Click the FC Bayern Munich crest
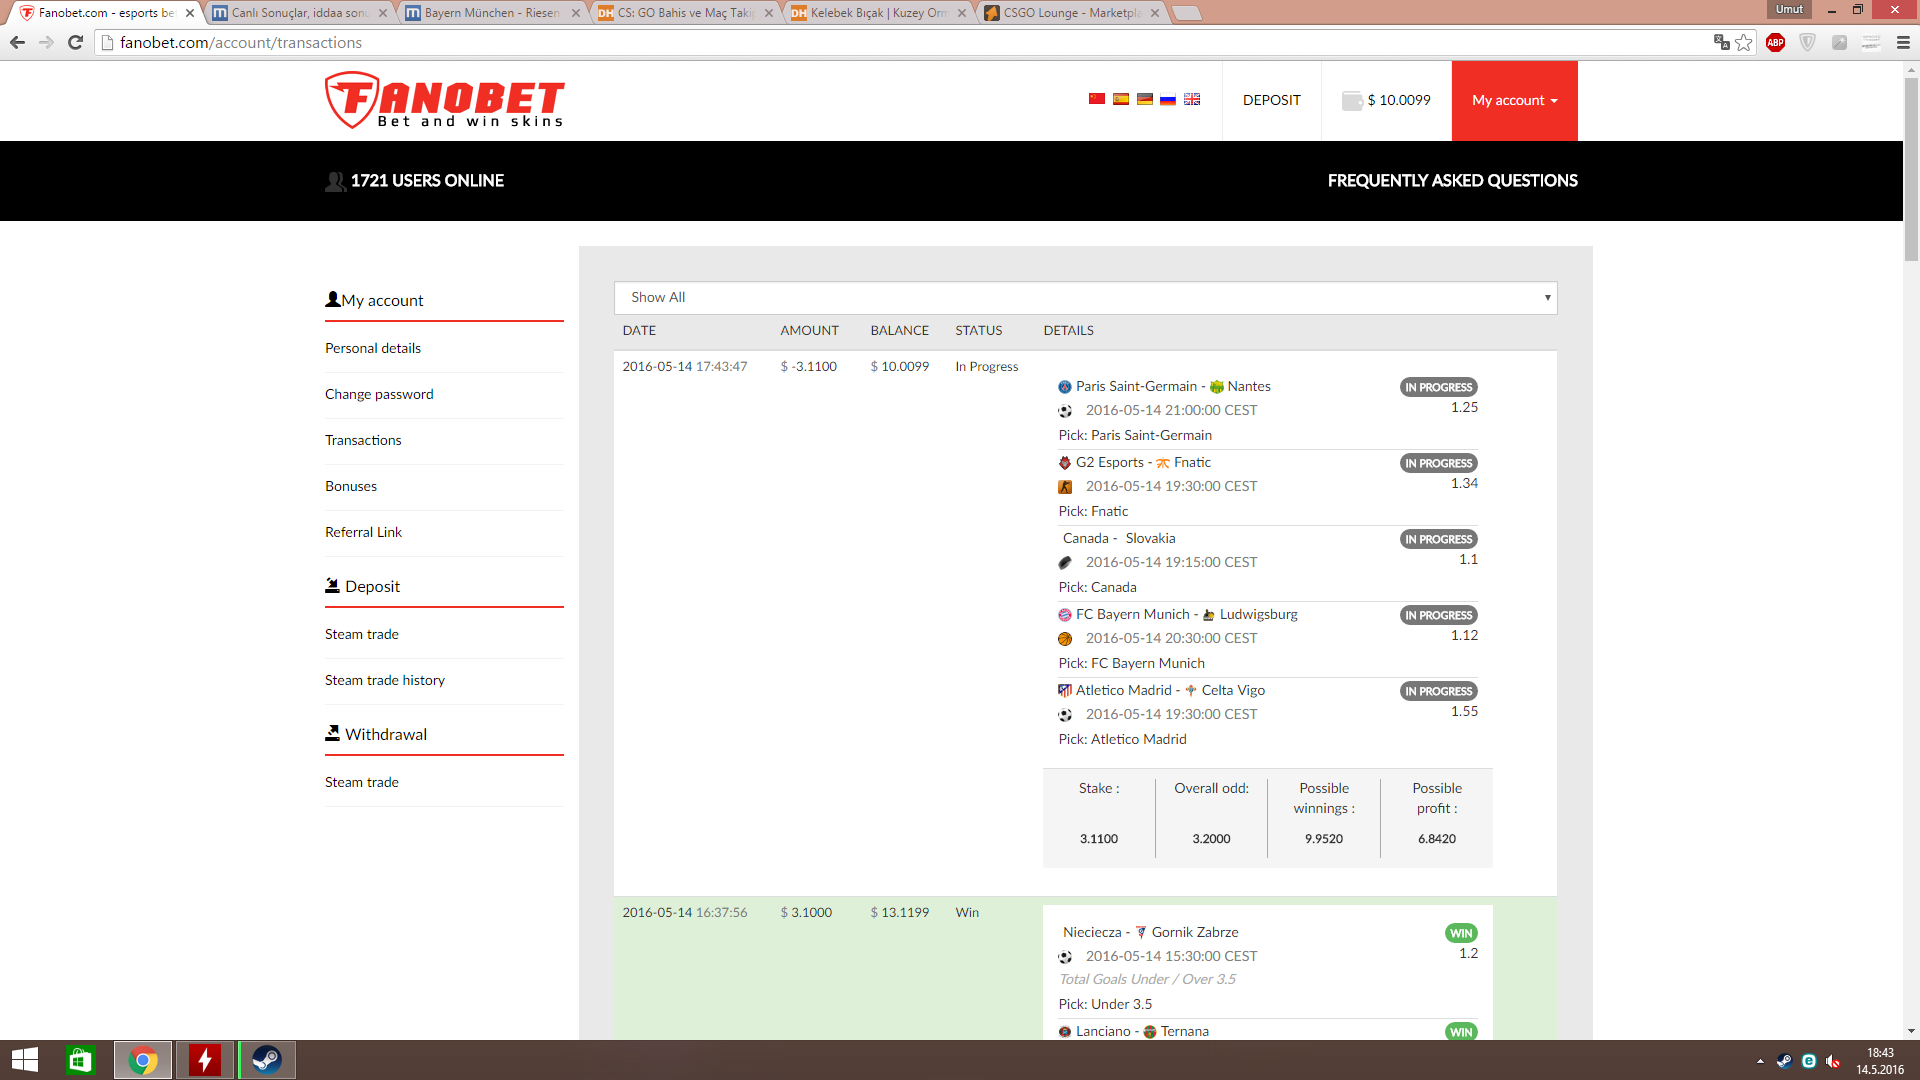This screenshot has width=1920, height=1080. [1065, 615]
